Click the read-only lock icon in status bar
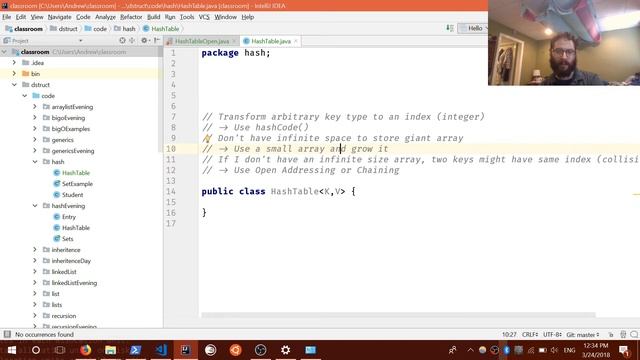 611,335
